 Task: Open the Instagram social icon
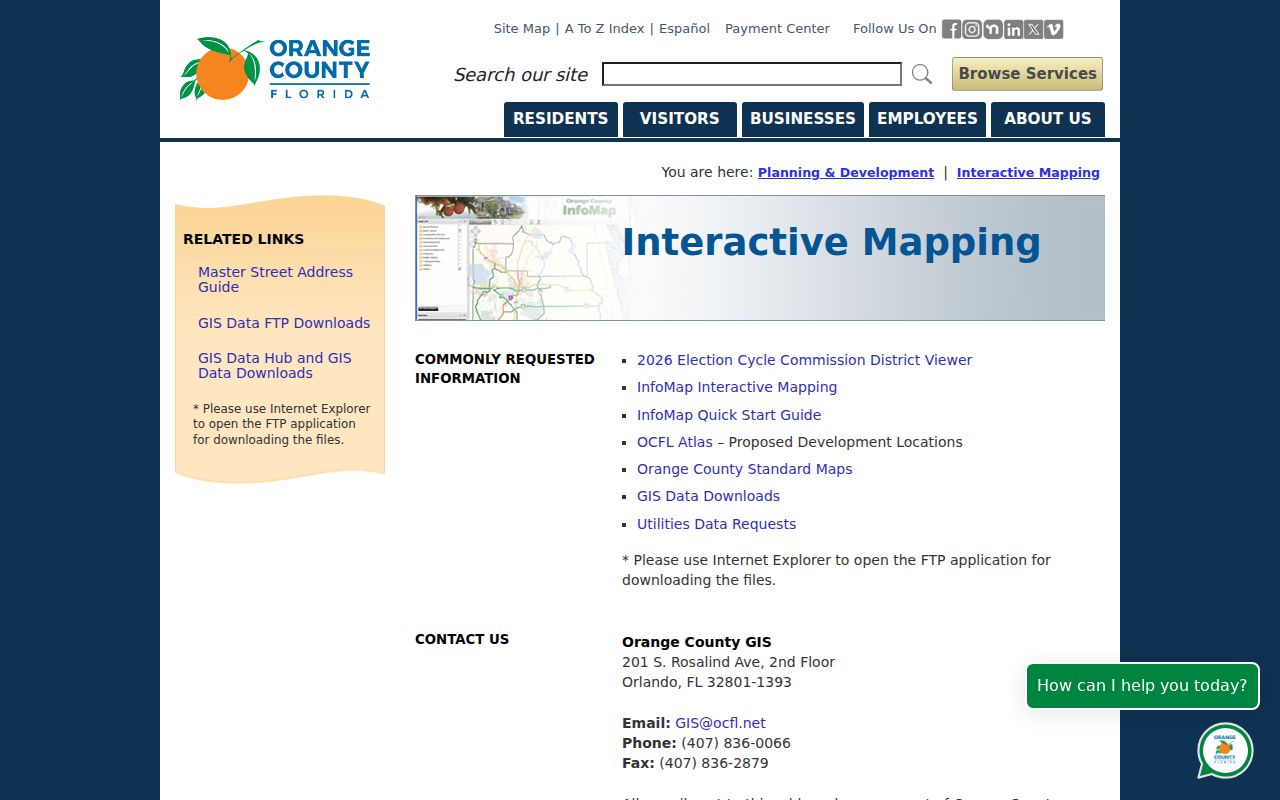[972, 29]
